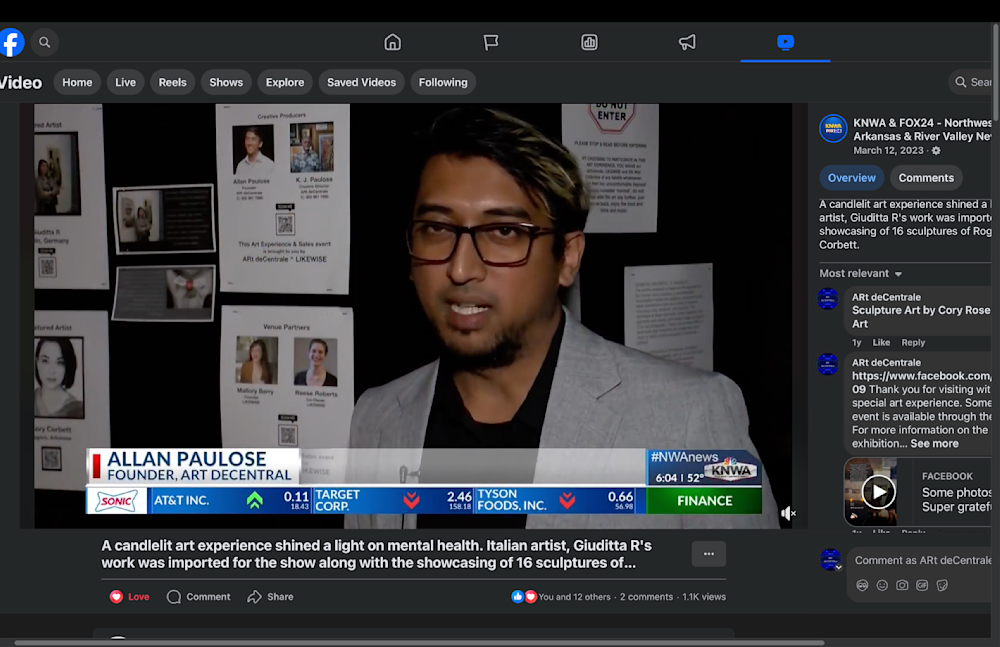The width and height of the screenshot is (1000, 647).
Task: Switch commenting profile via avatar arrow
Action: [838, 567]
